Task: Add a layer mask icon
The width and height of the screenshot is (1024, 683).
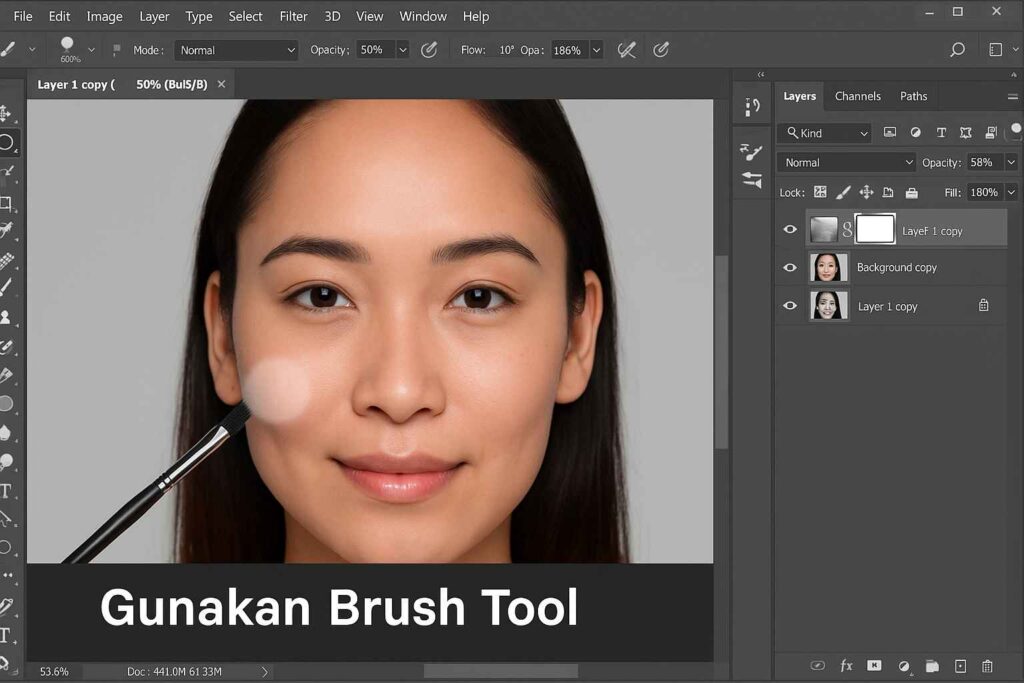Action: coord(874,665)
